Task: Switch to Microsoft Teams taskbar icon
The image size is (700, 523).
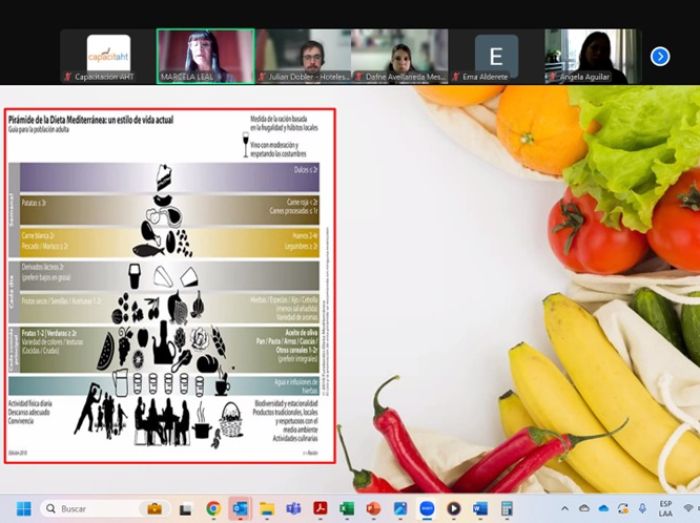Action: tap(294, 509)
